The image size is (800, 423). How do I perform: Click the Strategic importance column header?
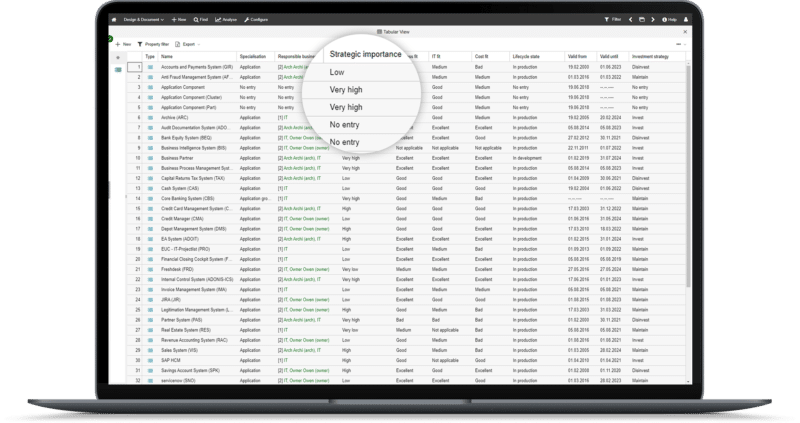tap(365, 54)
